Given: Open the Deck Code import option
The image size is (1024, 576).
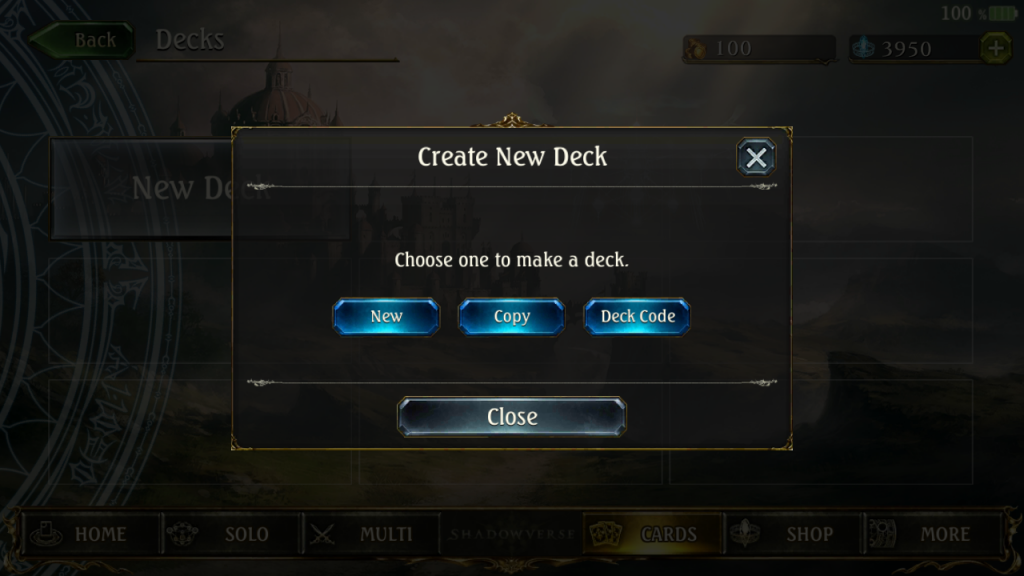Looking at the screenshot, I should [x=637, y=317].
